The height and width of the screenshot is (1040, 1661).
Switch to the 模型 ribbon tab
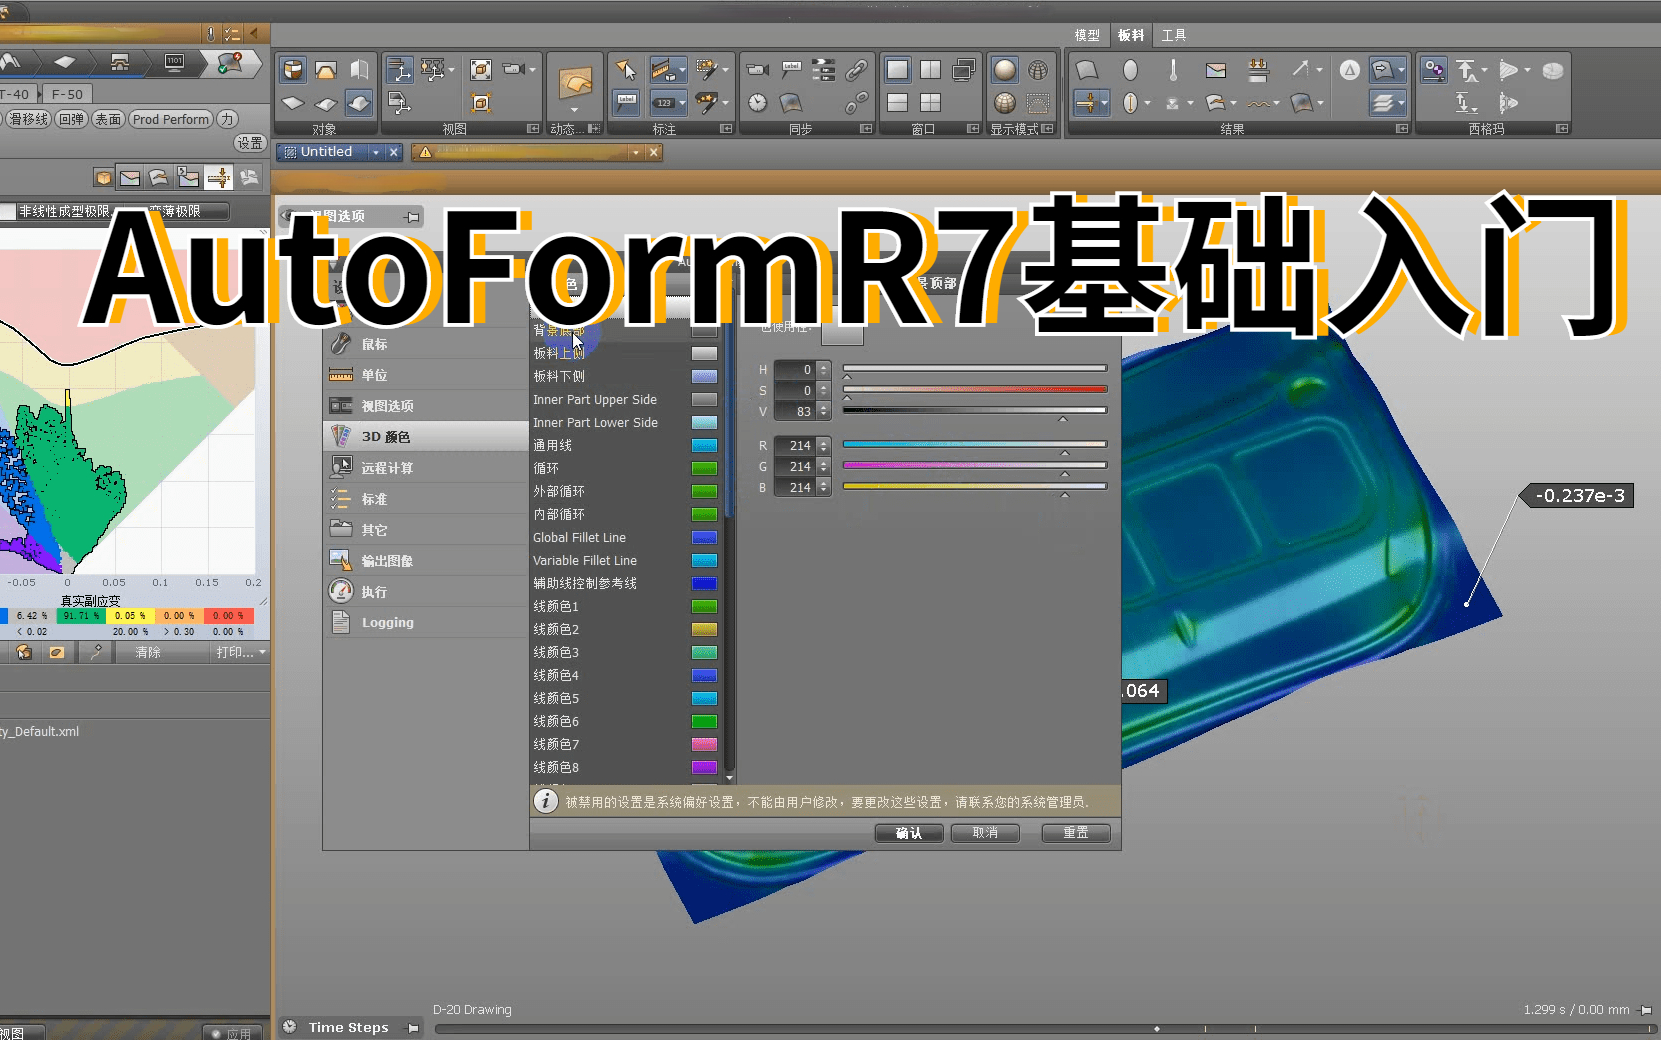coord(1087,35)
